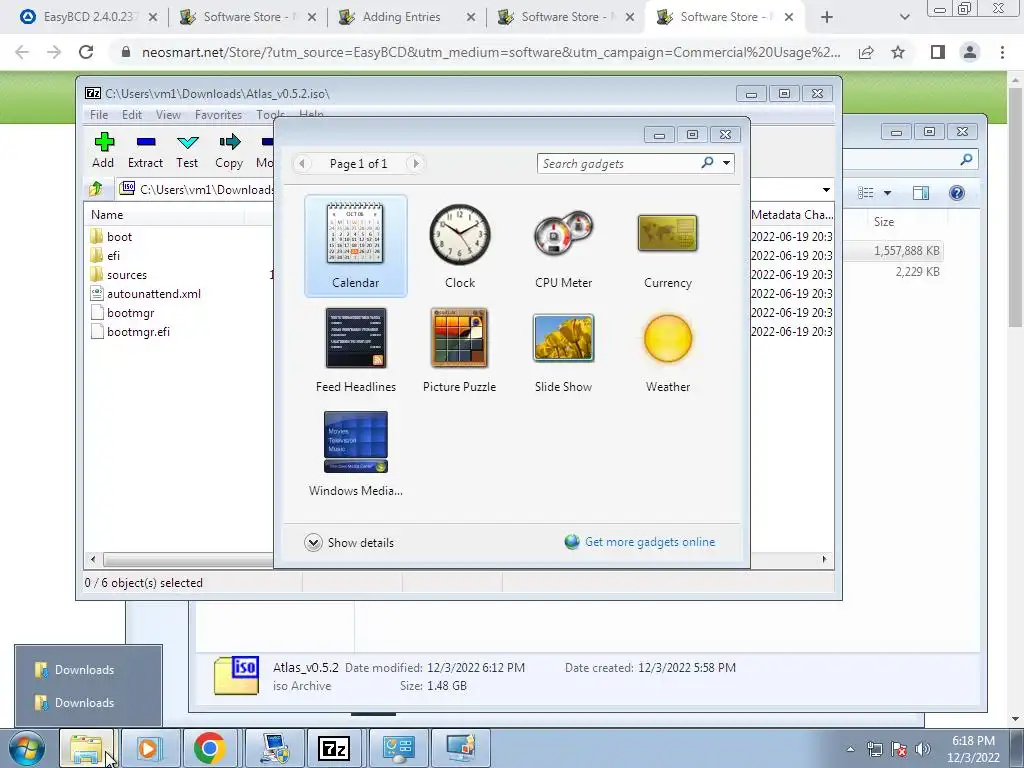Open 7-Zip from the taskbar

(334, 748)
